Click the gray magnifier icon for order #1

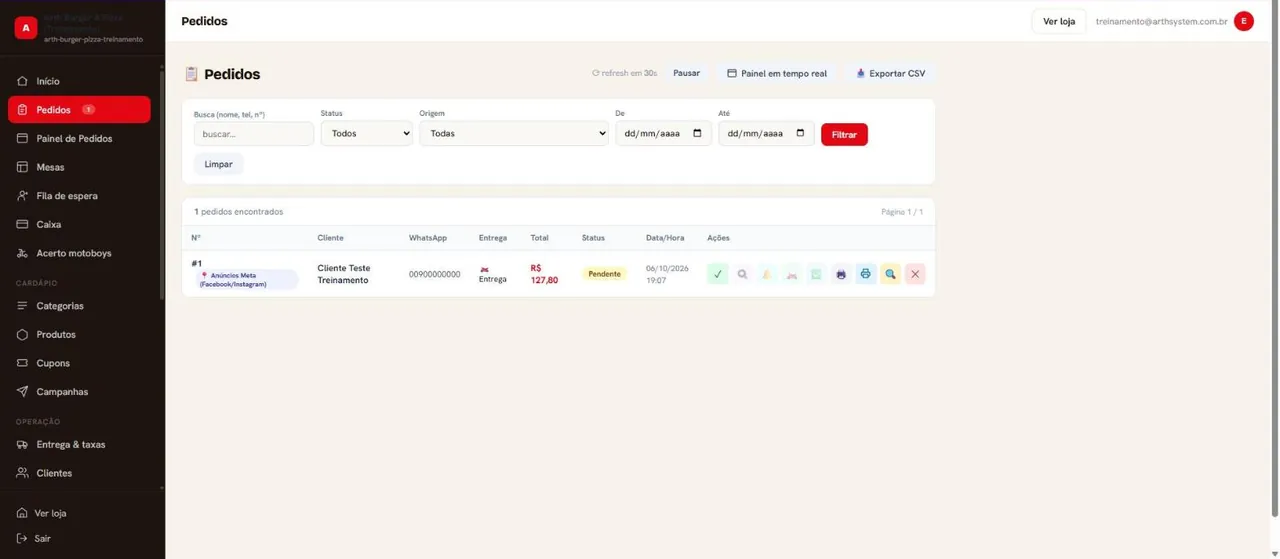point(742,274)
